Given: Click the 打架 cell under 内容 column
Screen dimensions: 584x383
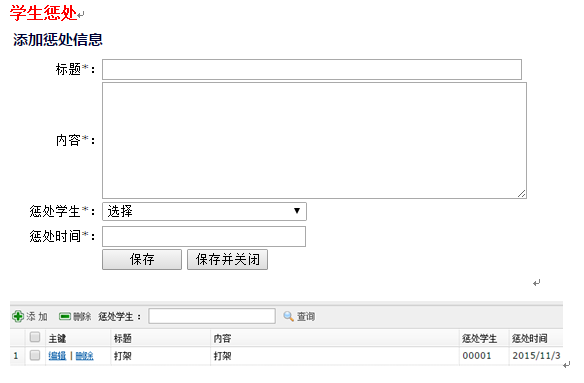Looking at the screenshot, I should tap(222, 356).
